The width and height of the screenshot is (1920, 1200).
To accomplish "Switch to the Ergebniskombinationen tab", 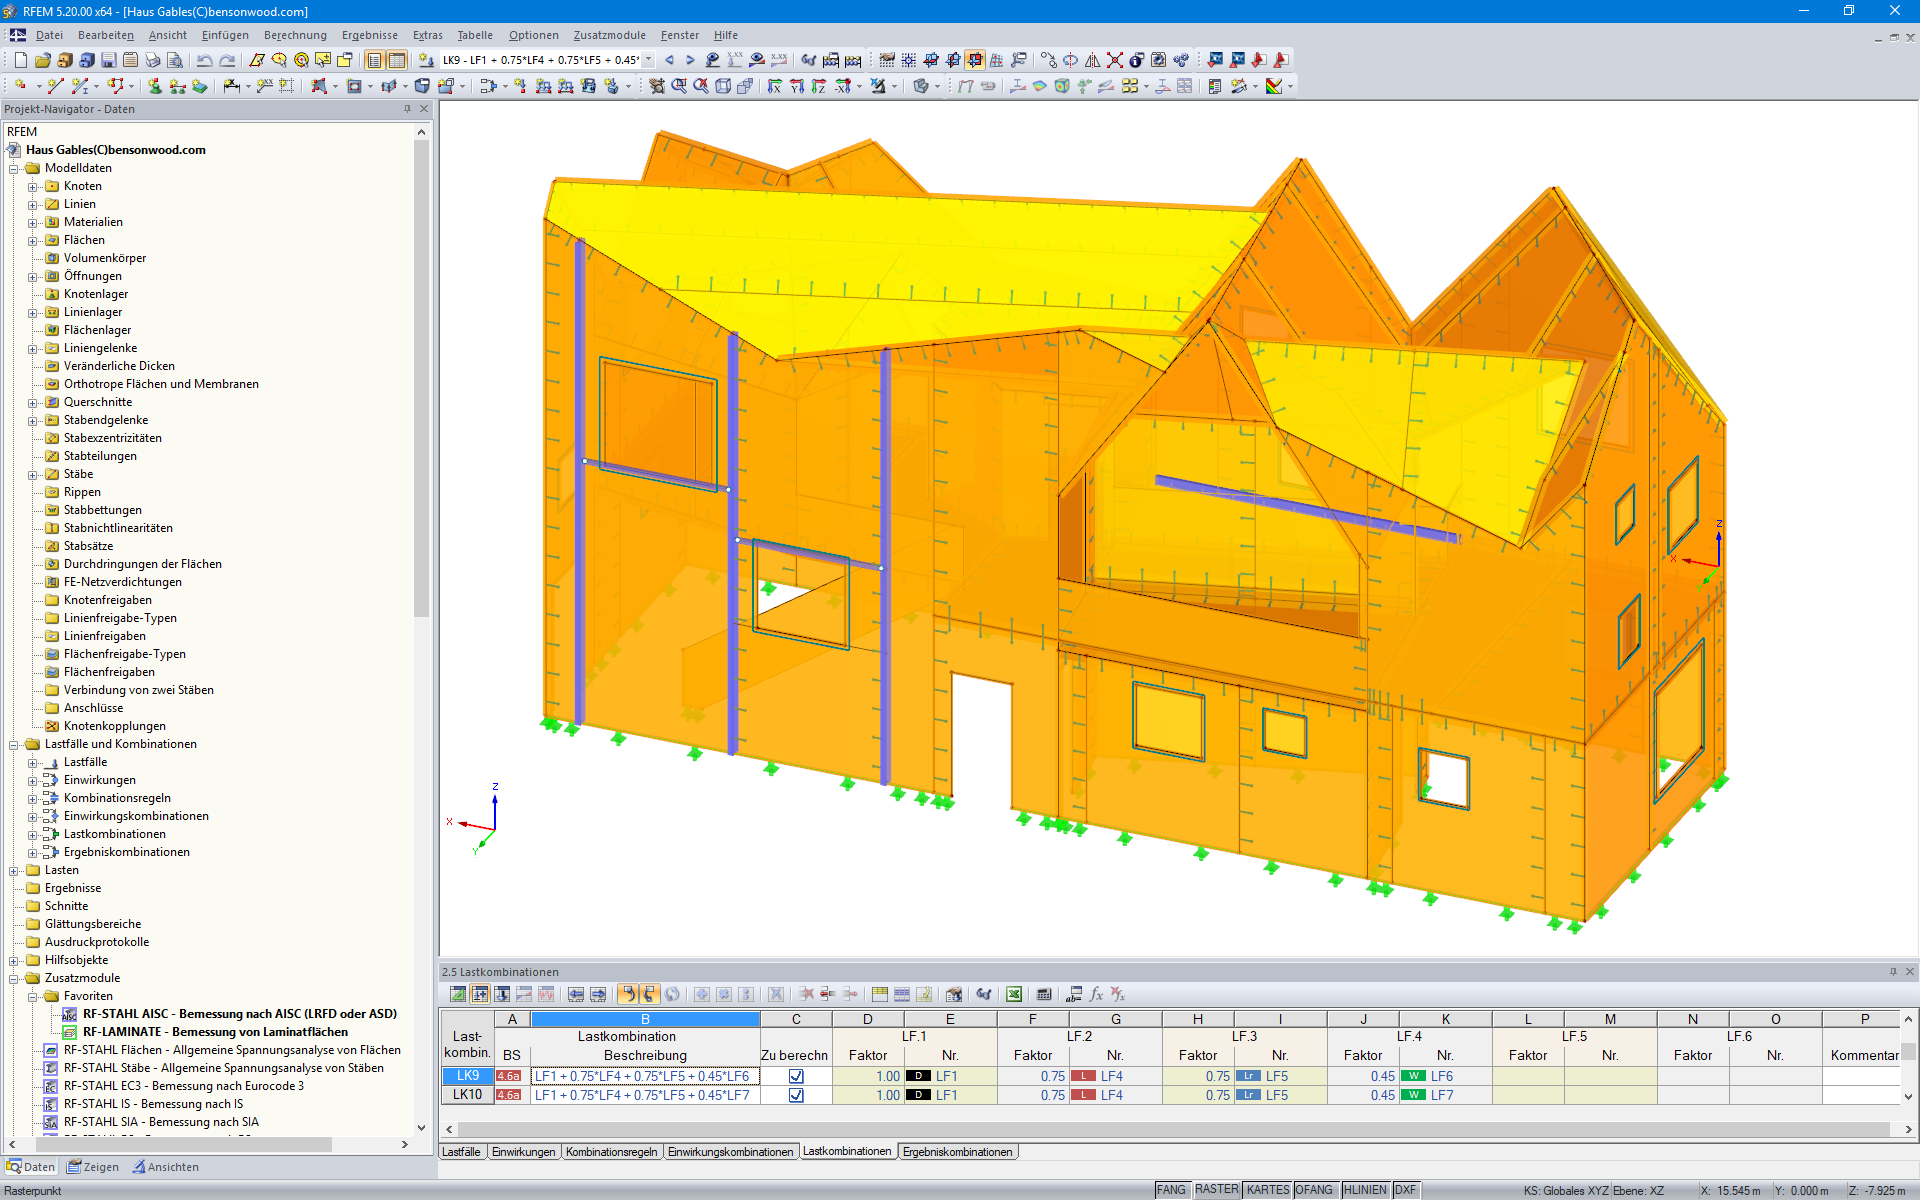I will 957,1151.
